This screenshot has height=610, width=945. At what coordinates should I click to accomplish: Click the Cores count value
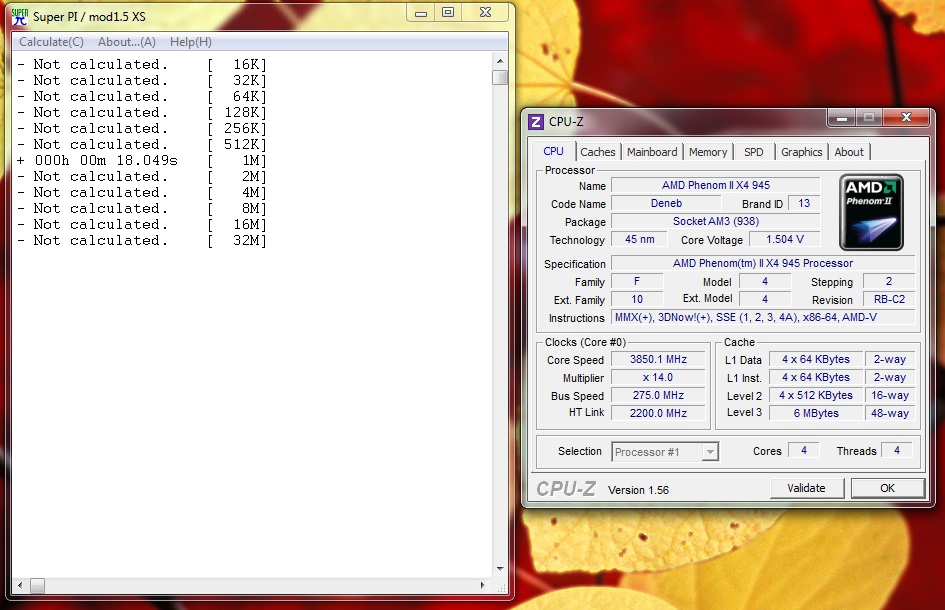pyautogui.click(x=803, y=450)
